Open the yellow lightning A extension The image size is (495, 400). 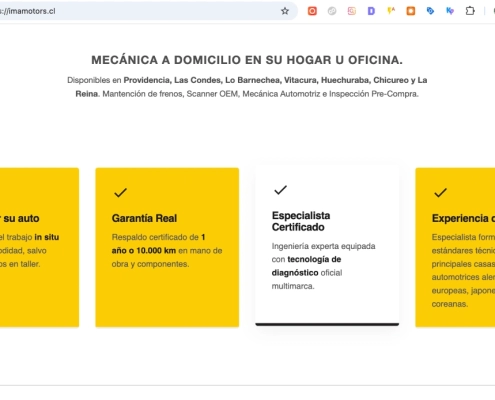pyautogui.click(x=391, y=11)
